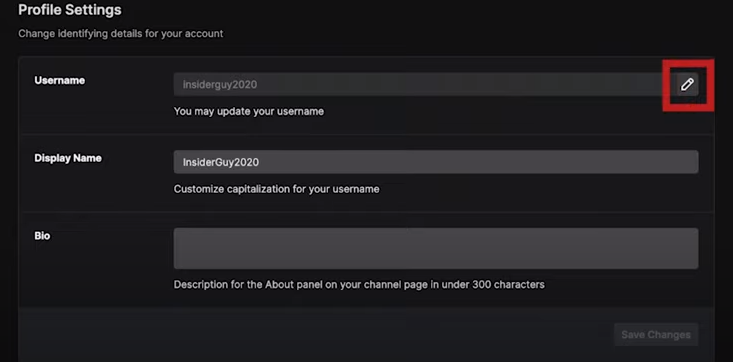Click the greyed-out Username field
Screen dimensions: 733x362
click(x=423, y=85)
